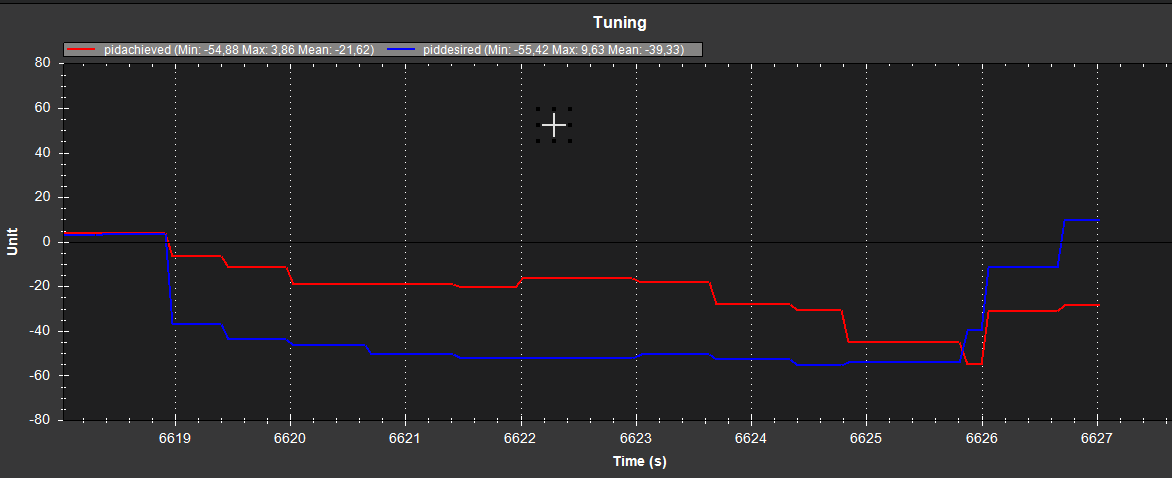Screen dimensions: 1172x478
Task: Click the pidachieved legend entry
Action: point(221,49)
